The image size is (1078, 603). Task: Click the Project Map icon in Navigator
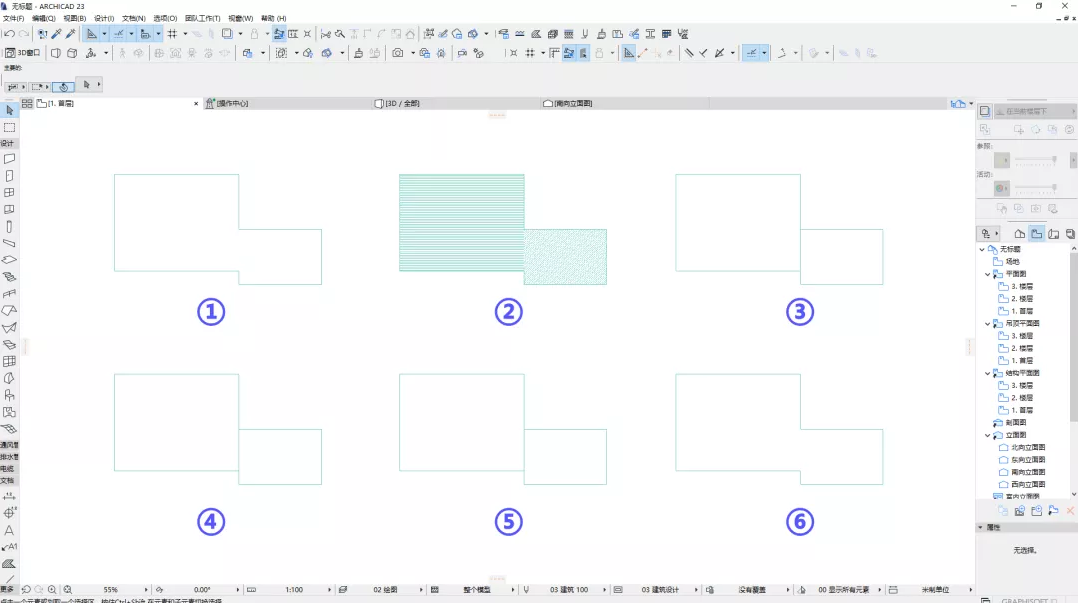tap(1020, 234)
